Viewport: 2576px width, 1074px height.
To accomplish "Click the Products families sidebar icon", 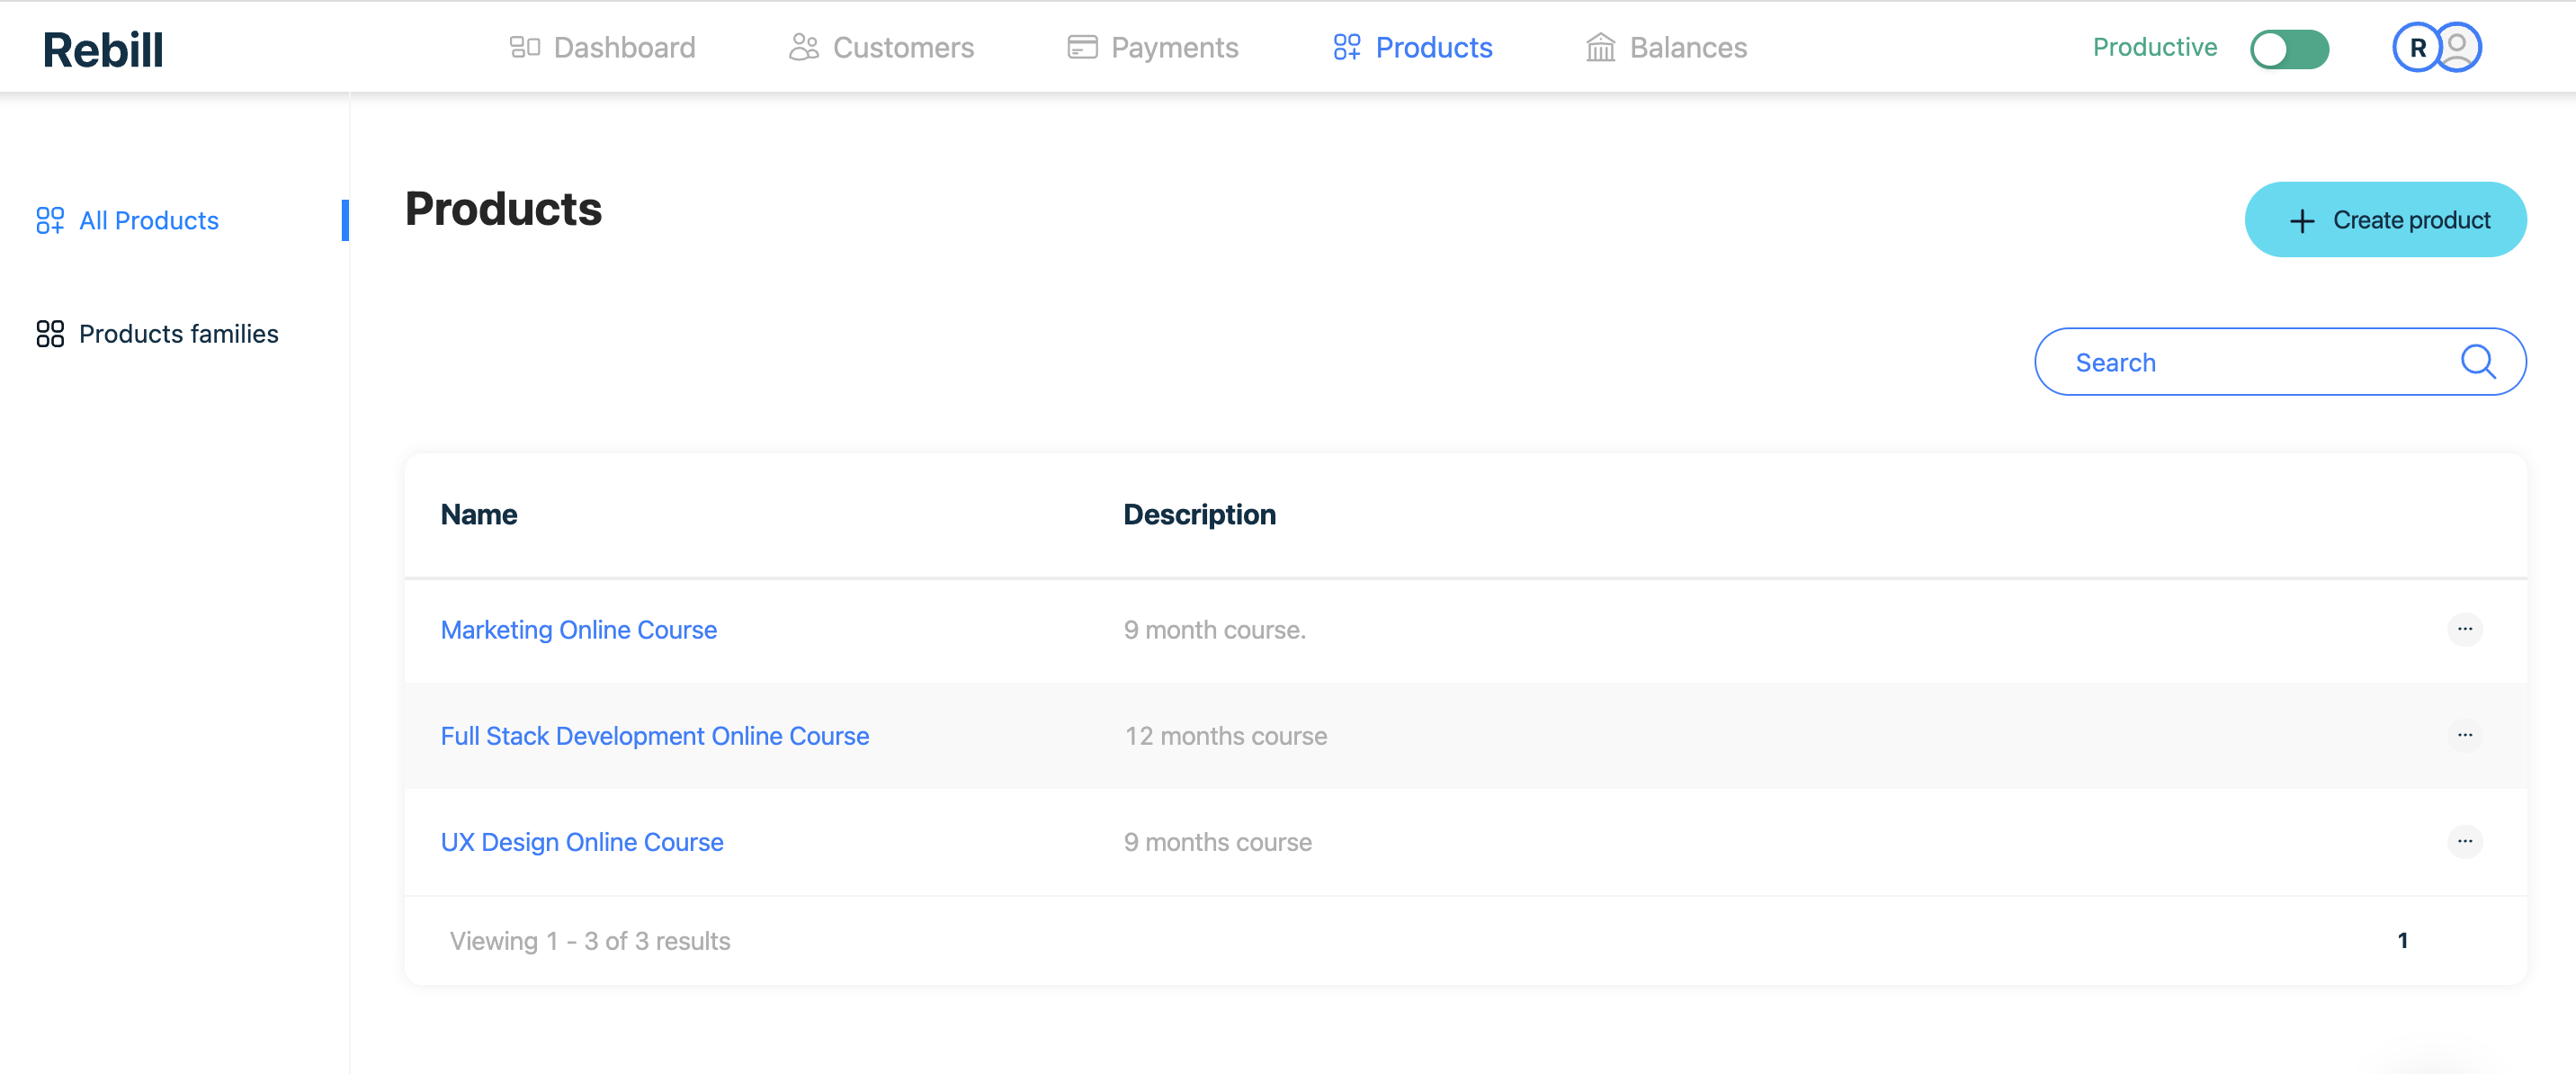I will [50, 333].
